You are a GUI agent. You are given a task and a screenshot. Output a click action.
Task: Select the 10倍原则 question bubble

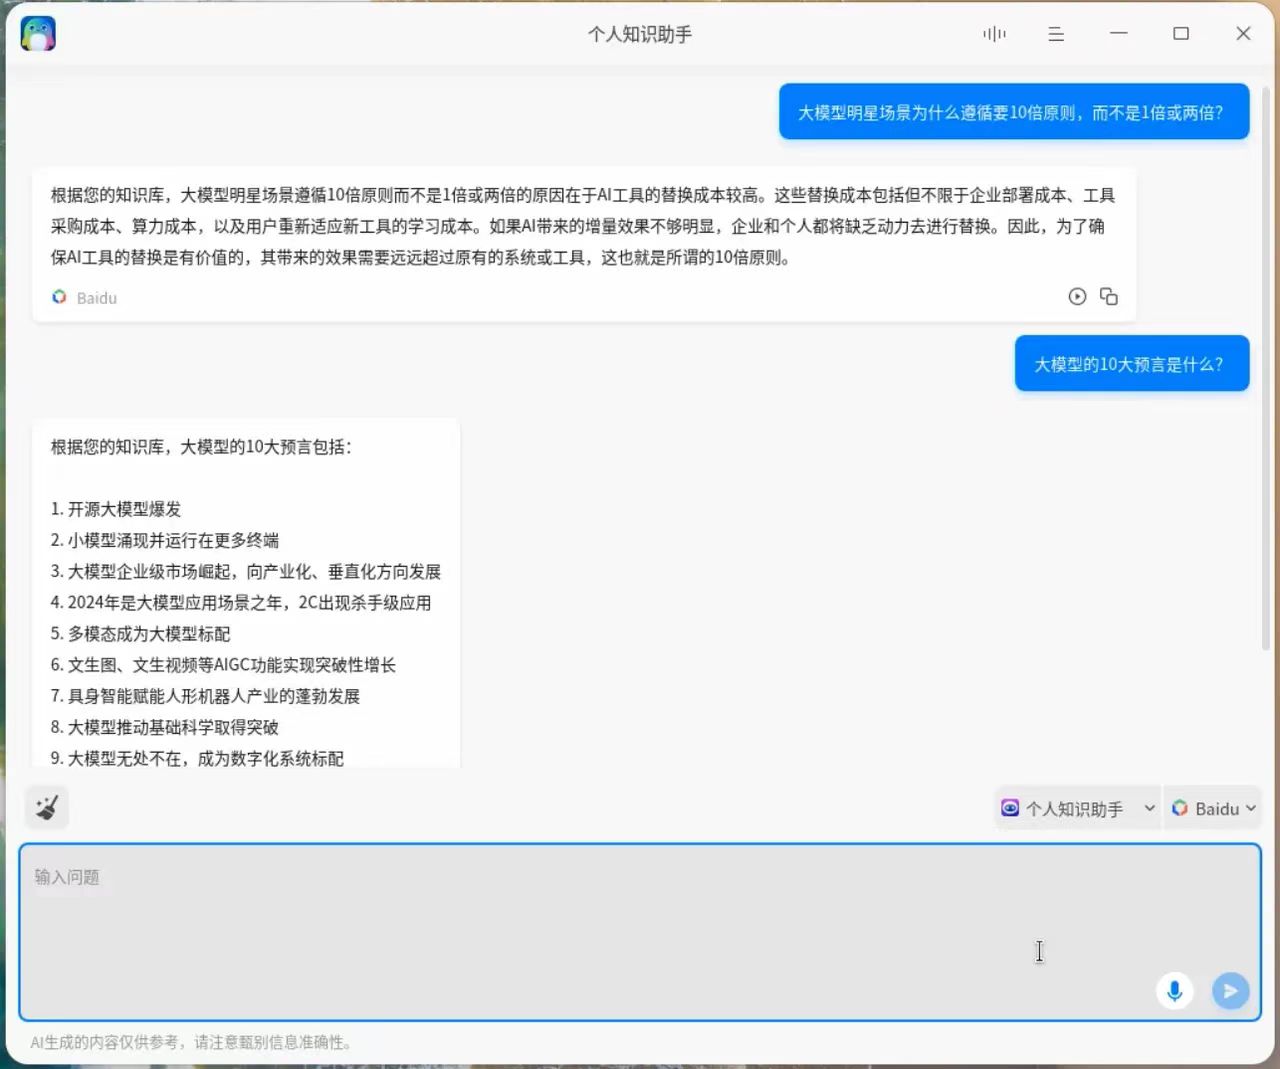pos(1013,112)
